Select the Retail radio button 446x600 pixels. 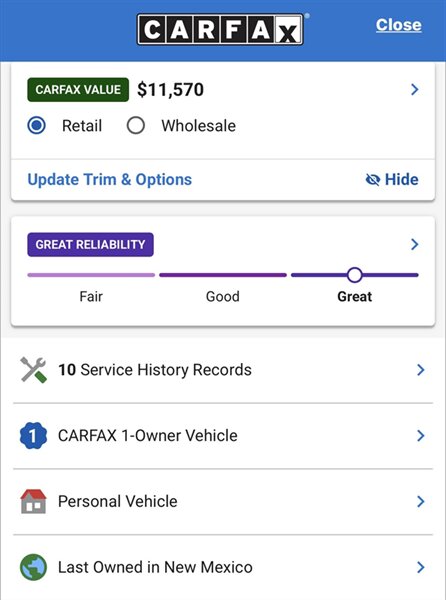coord(36,126)
